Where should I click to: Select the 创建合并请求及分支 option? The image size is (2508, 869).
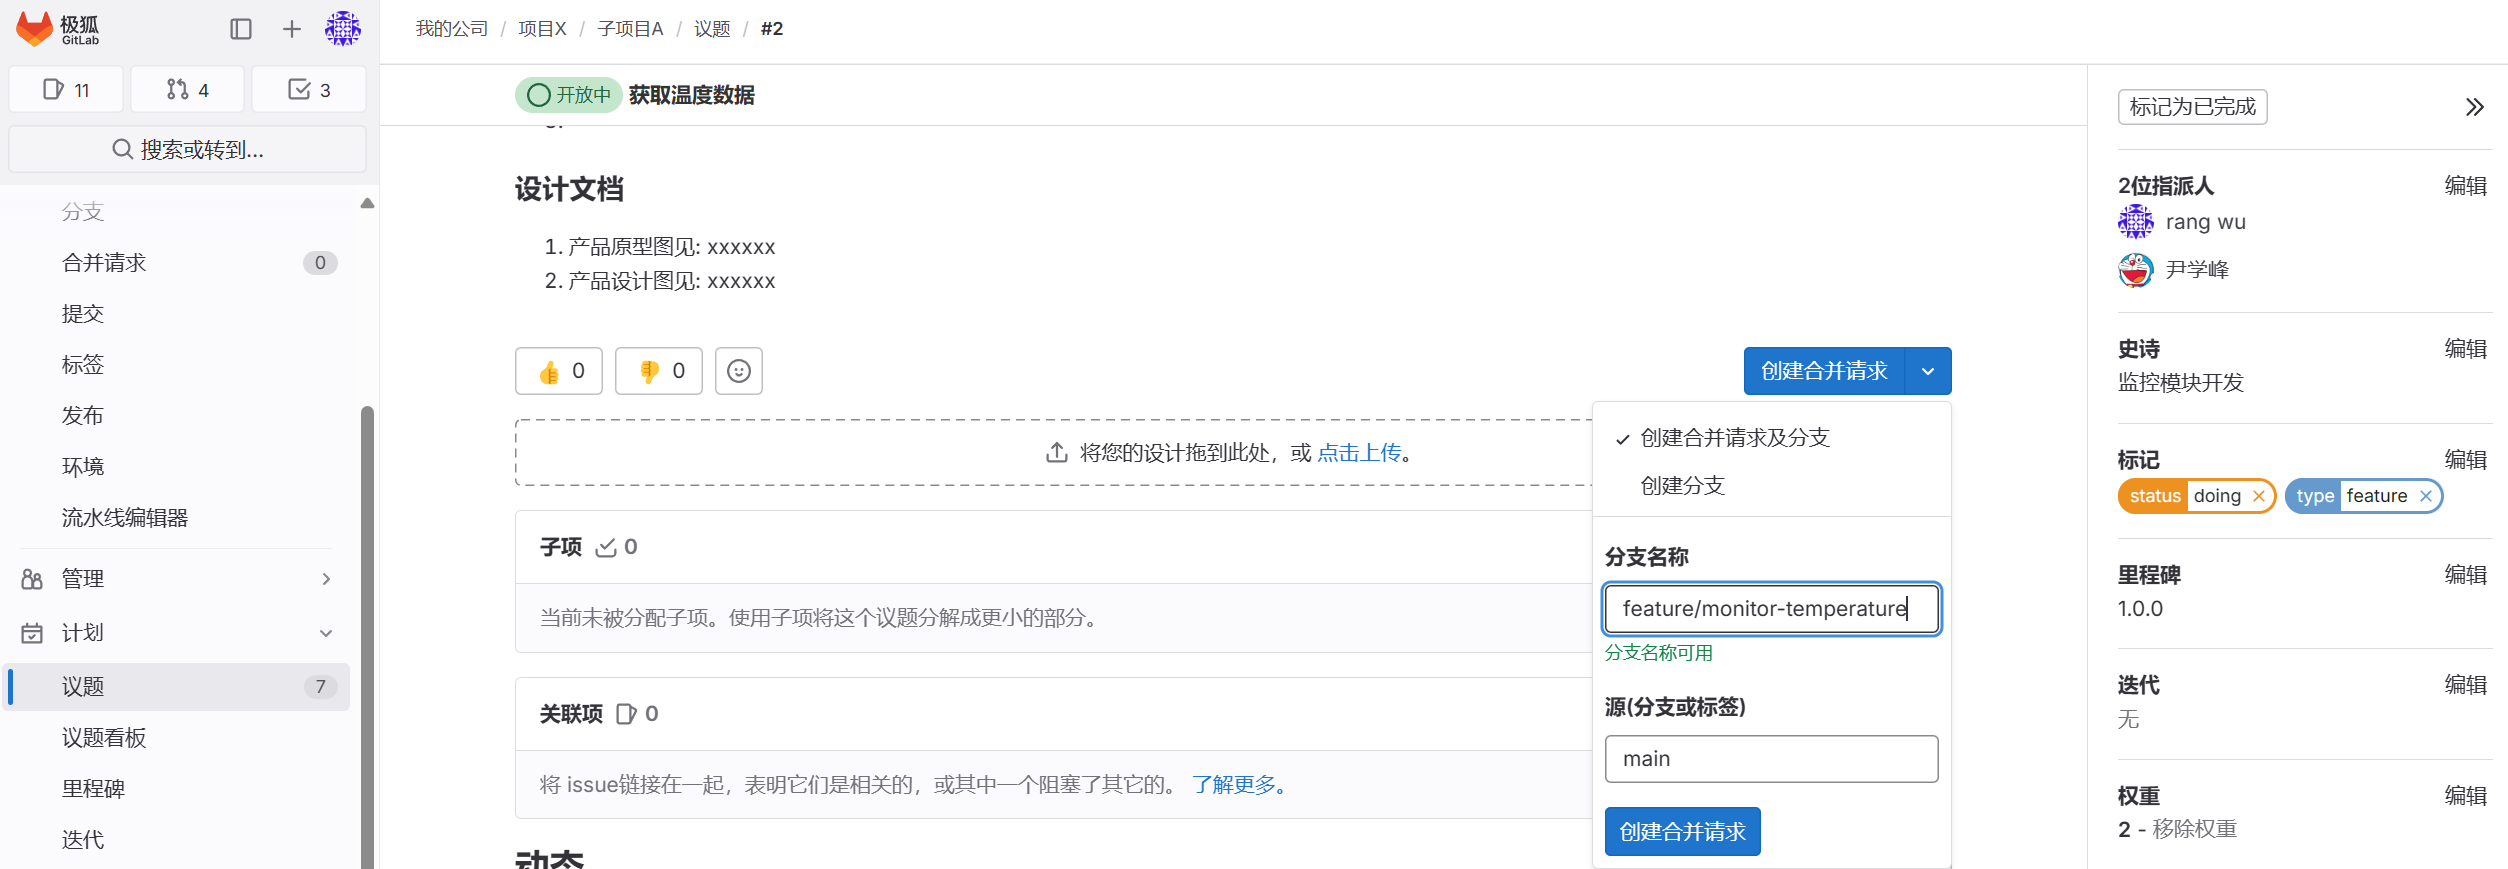(1734, 438)
